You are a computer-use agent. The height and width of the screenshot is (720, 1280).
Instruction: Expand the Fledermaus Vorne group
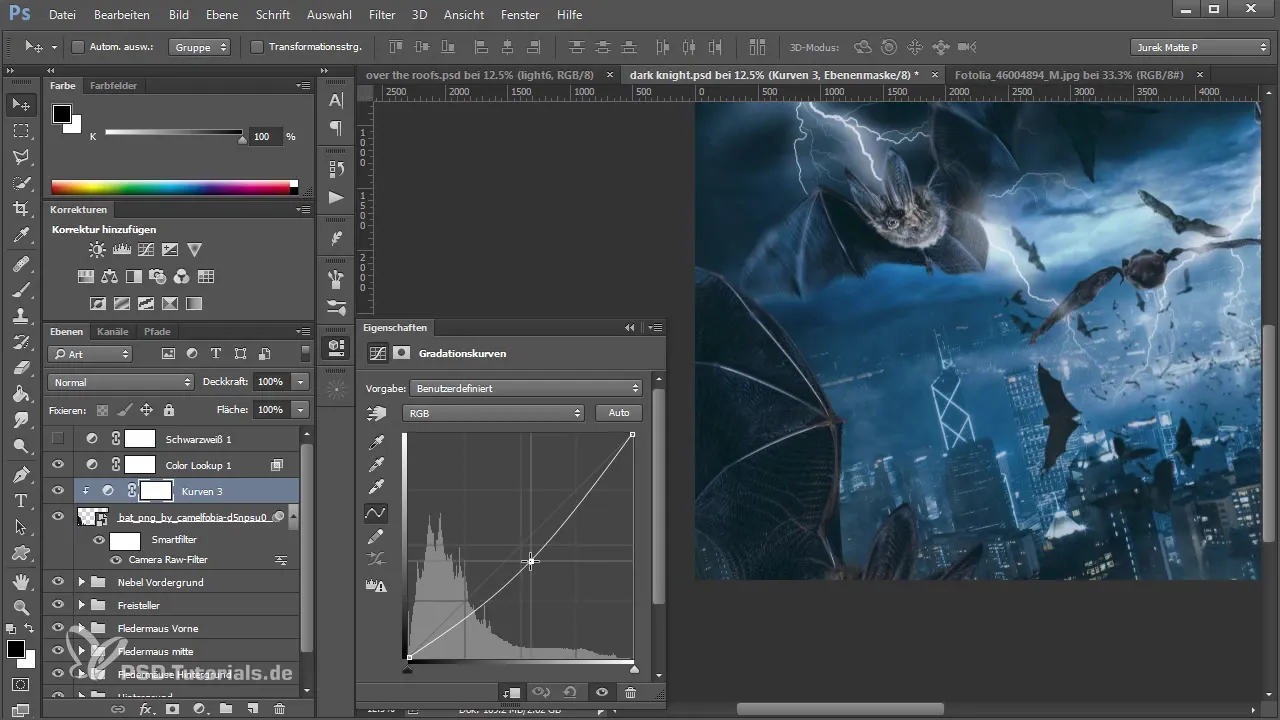click(x=81, y=628)
